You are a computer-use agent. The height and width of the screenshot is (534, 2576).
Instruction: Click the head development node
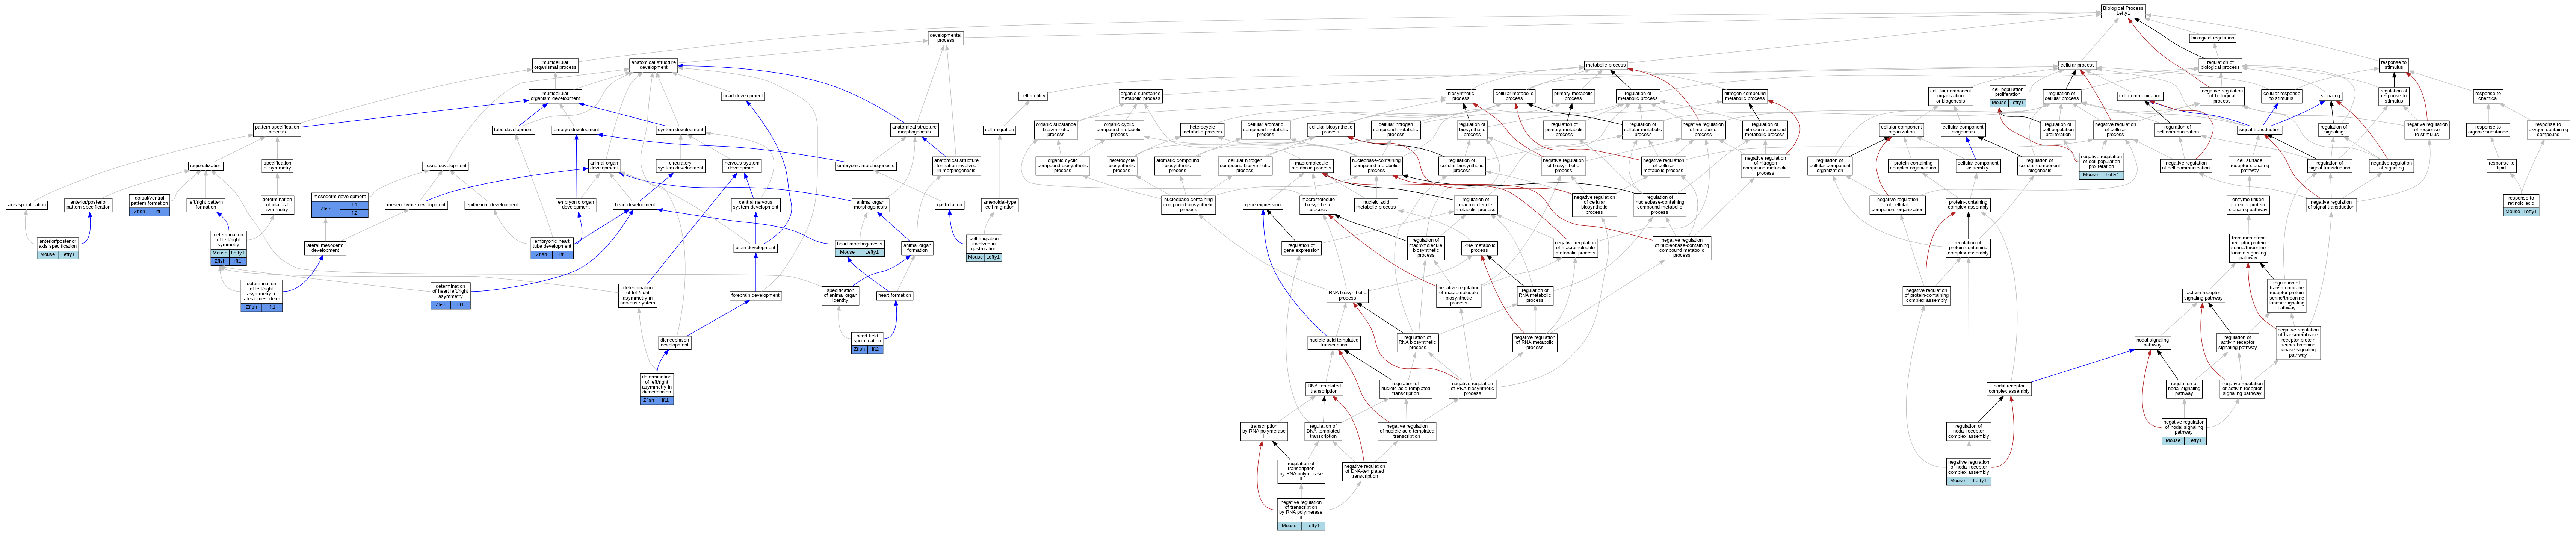pyautogui.click(x=743, y=96)
